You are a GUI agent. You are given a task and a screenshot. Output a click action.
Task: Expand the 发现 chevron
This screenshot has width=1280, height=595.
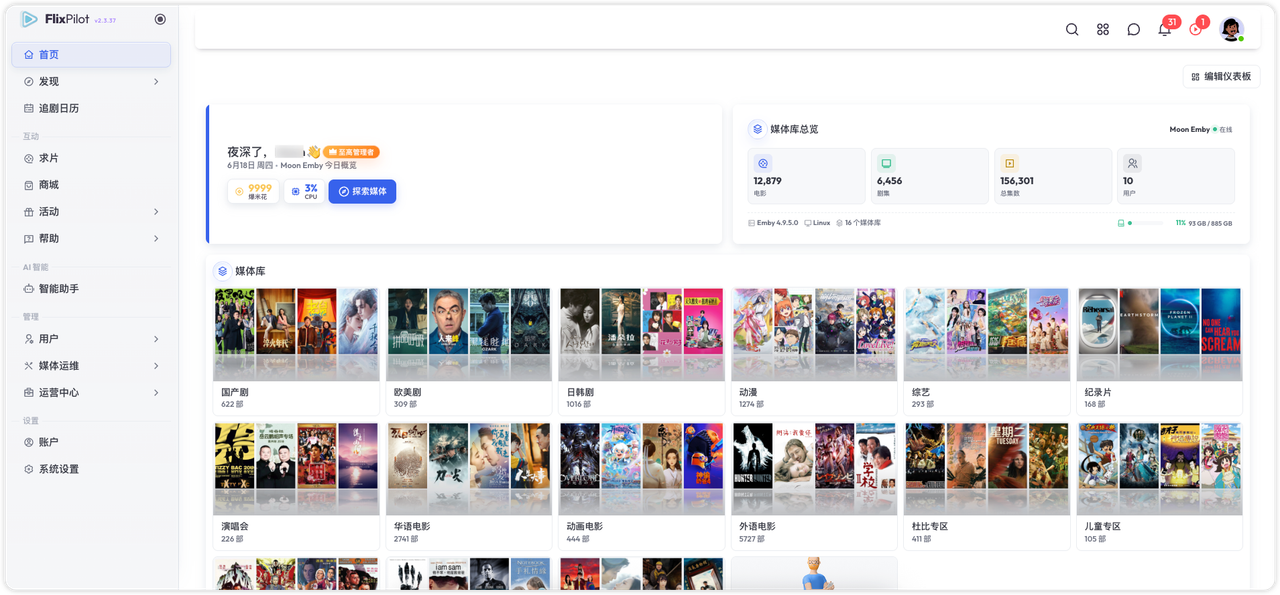(x=156, y=81)
